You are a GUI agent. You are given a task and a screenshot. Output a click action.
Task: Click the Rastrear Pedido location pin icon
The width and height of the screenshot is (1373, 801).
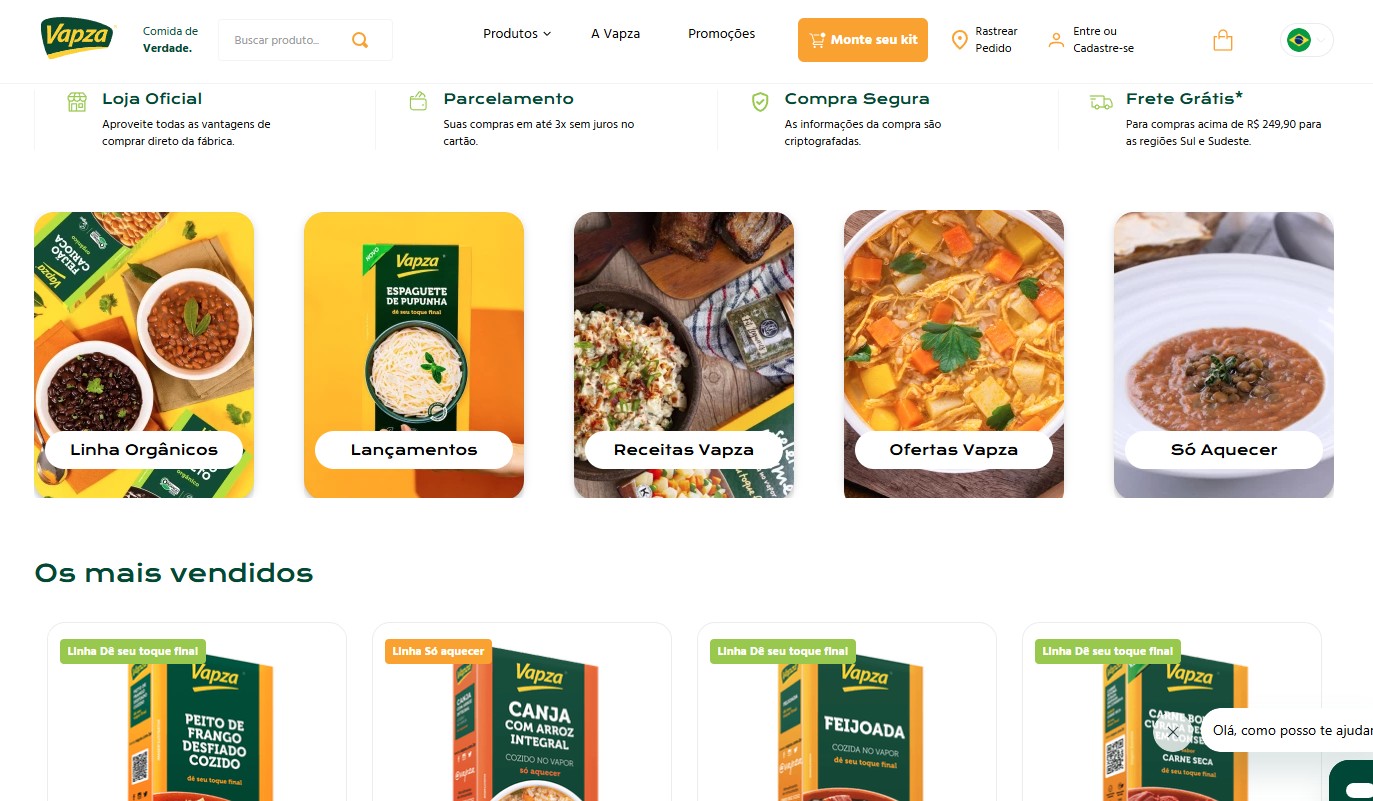click(959, 40)
